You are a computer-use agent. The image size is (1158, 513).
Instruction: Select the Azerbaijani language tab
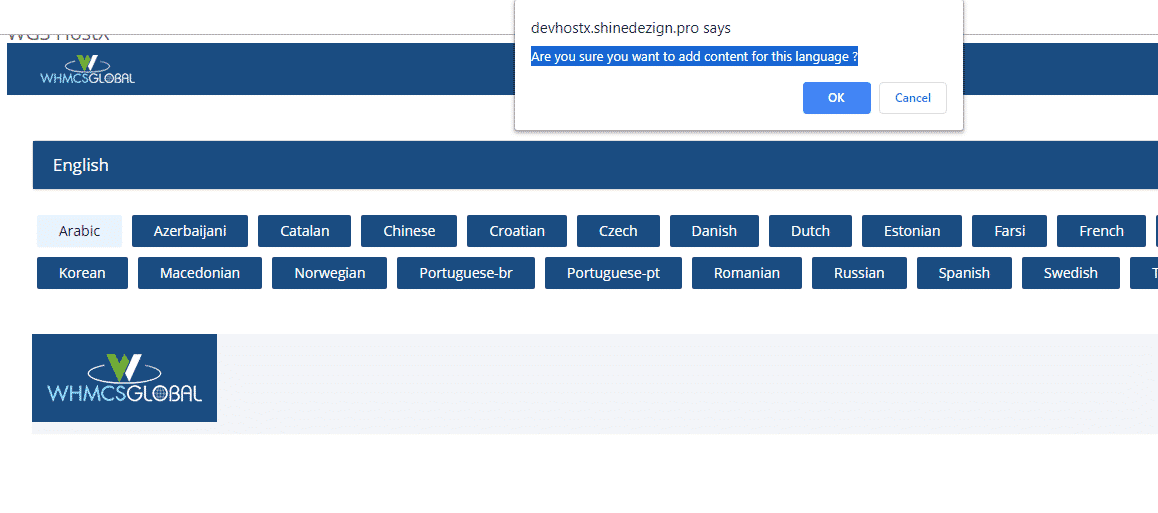coord(190,231)
